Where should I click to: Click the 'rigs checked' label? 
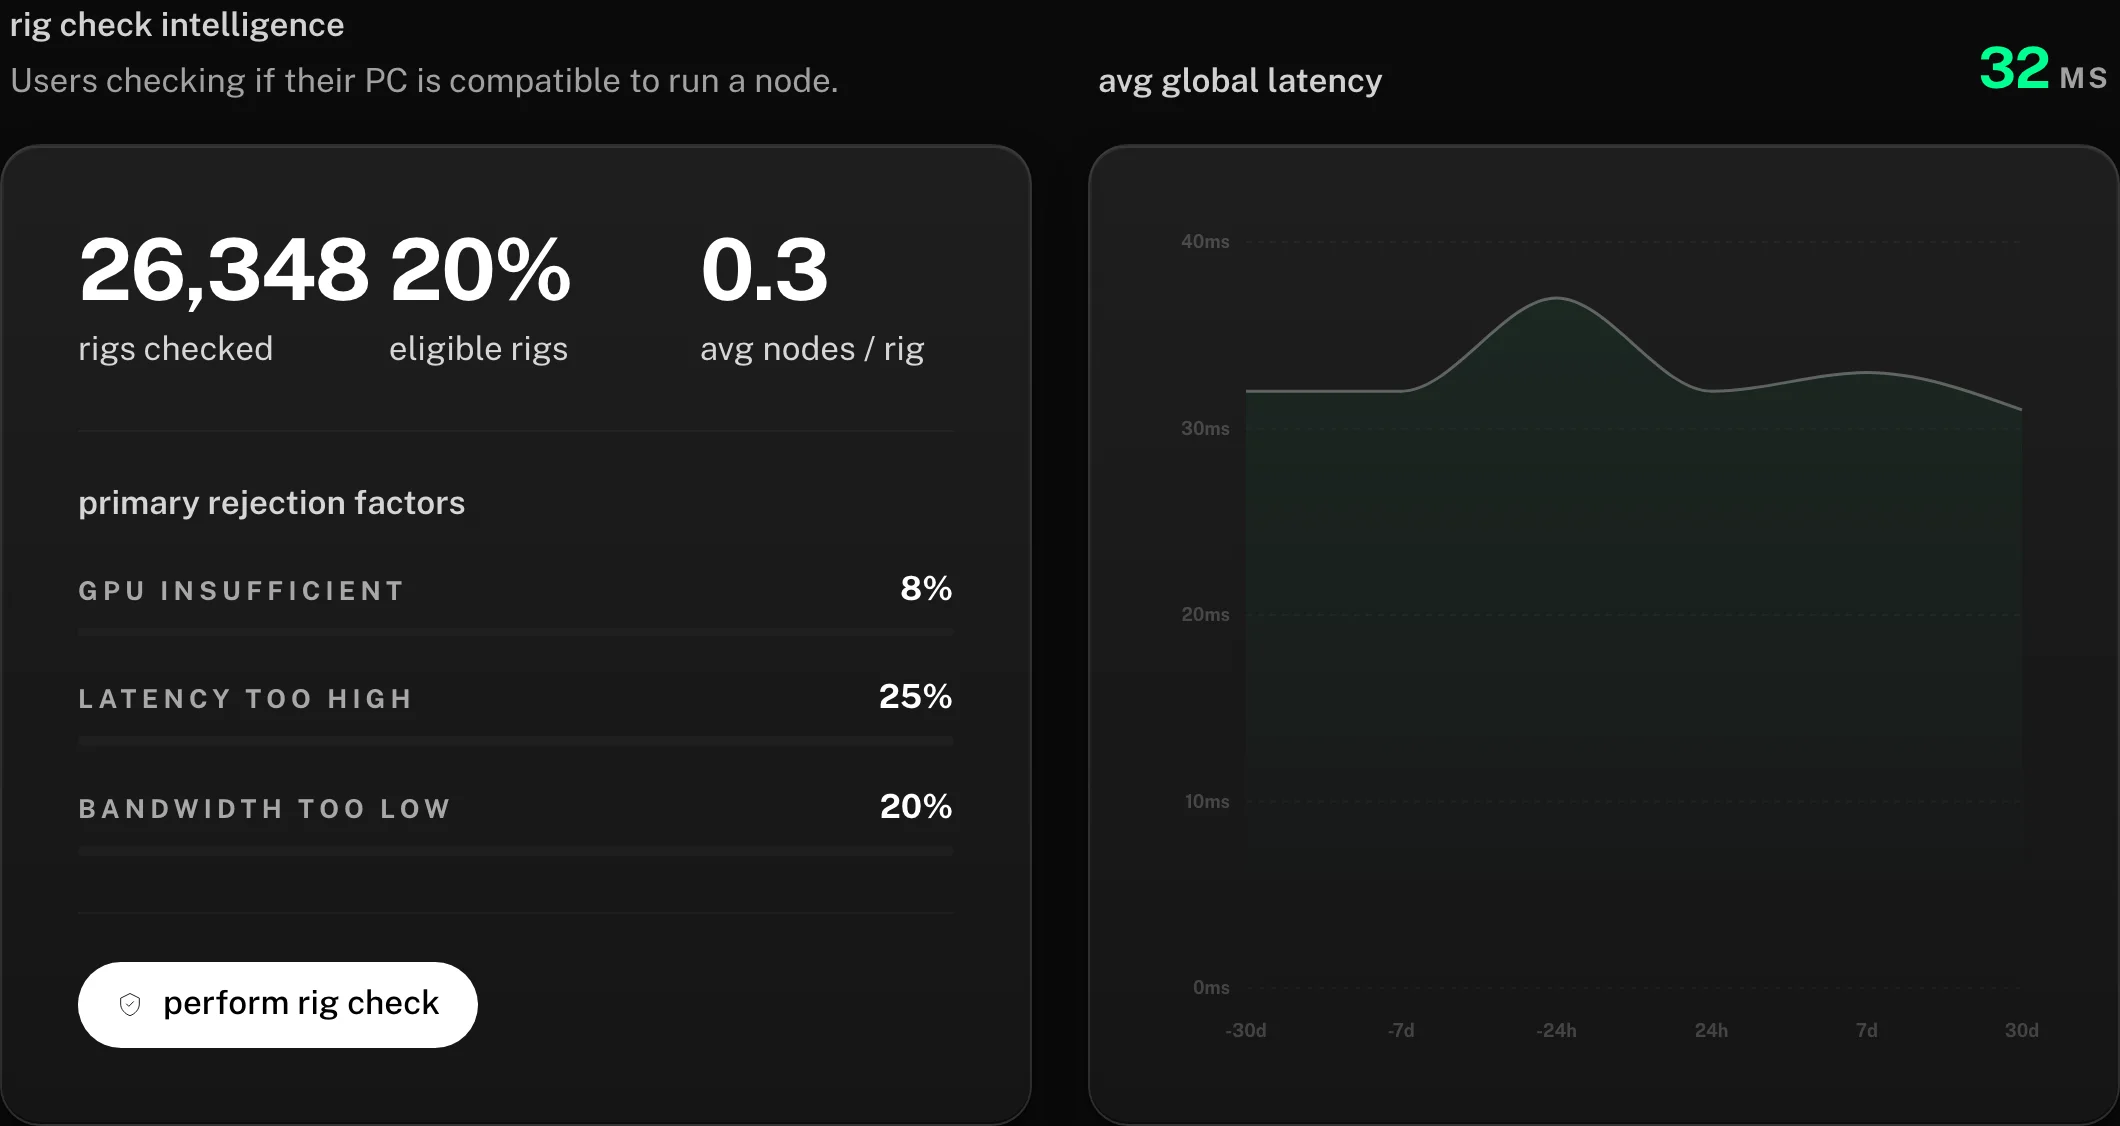(x=175, y=348)
